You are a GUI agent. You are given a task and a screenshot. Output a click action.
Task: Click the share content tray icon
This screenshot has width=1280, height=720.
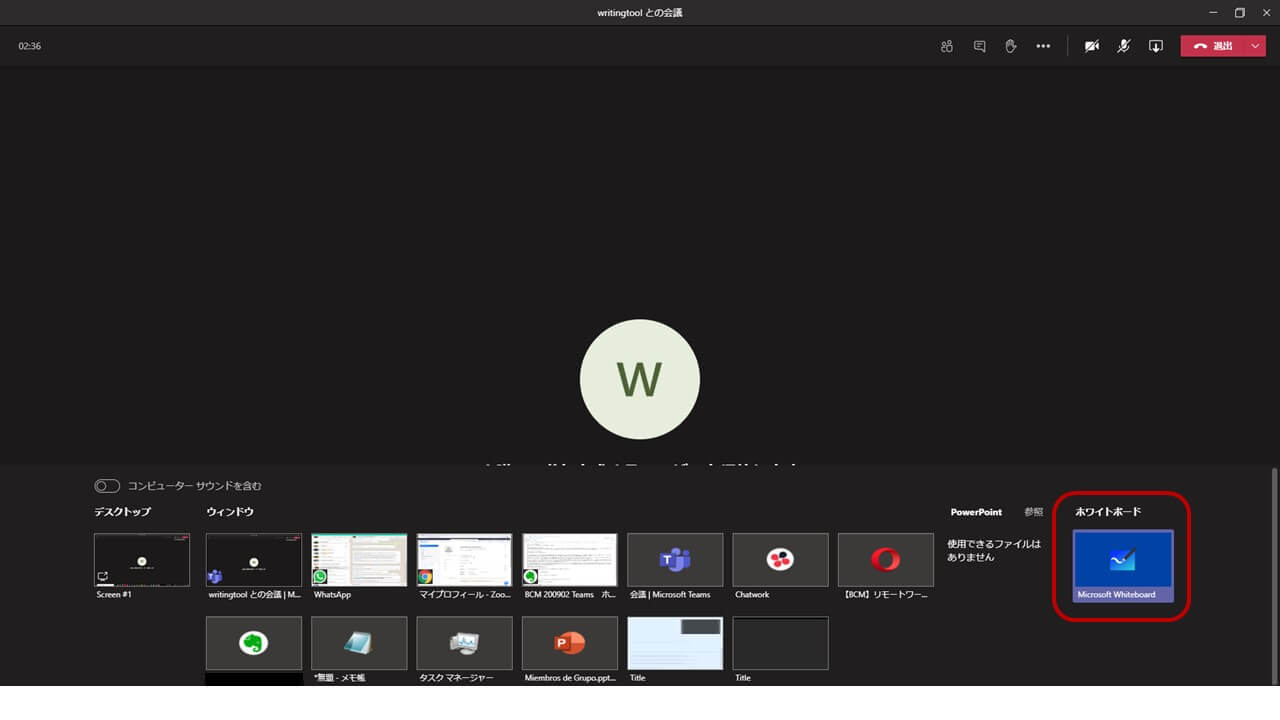coord(1156,46)
